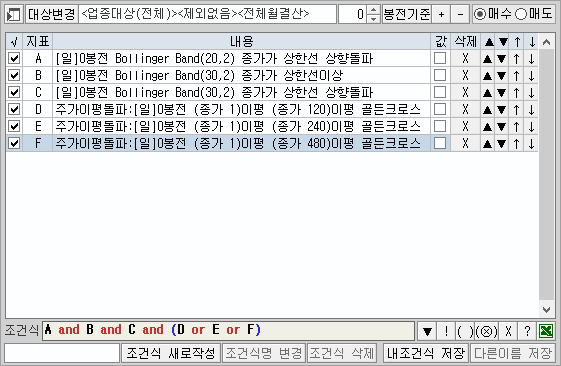Decrease the 봉전기준 value with down stepper
Image resolution: width=561 pixels, height=366 pixels.
(x=373, y=19)
